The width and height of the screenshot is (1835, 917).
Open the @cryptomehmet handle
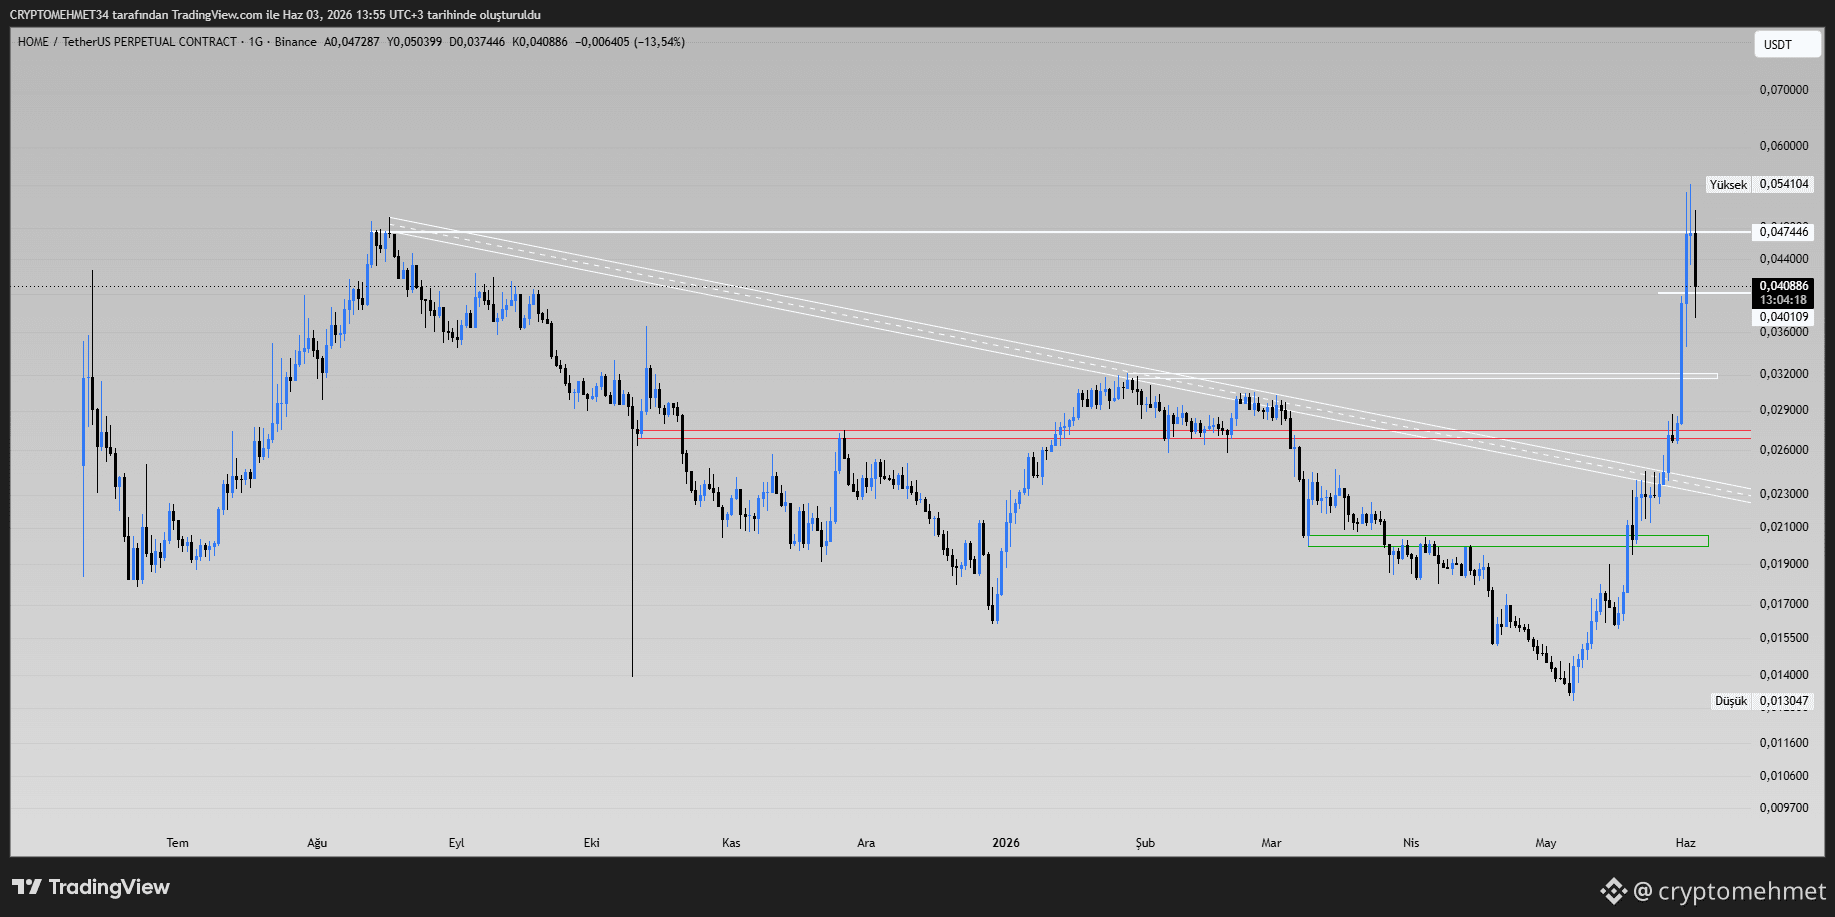(1729, 890)
